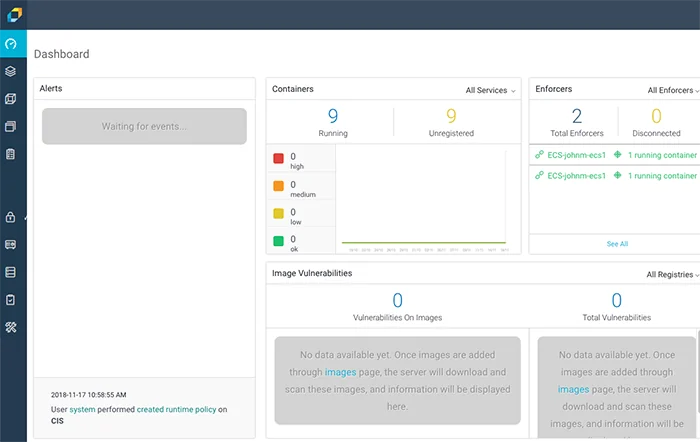Click the orange medium severity swatch
The width and height of the screenshot is (700, 442).
tap(278, 186)
